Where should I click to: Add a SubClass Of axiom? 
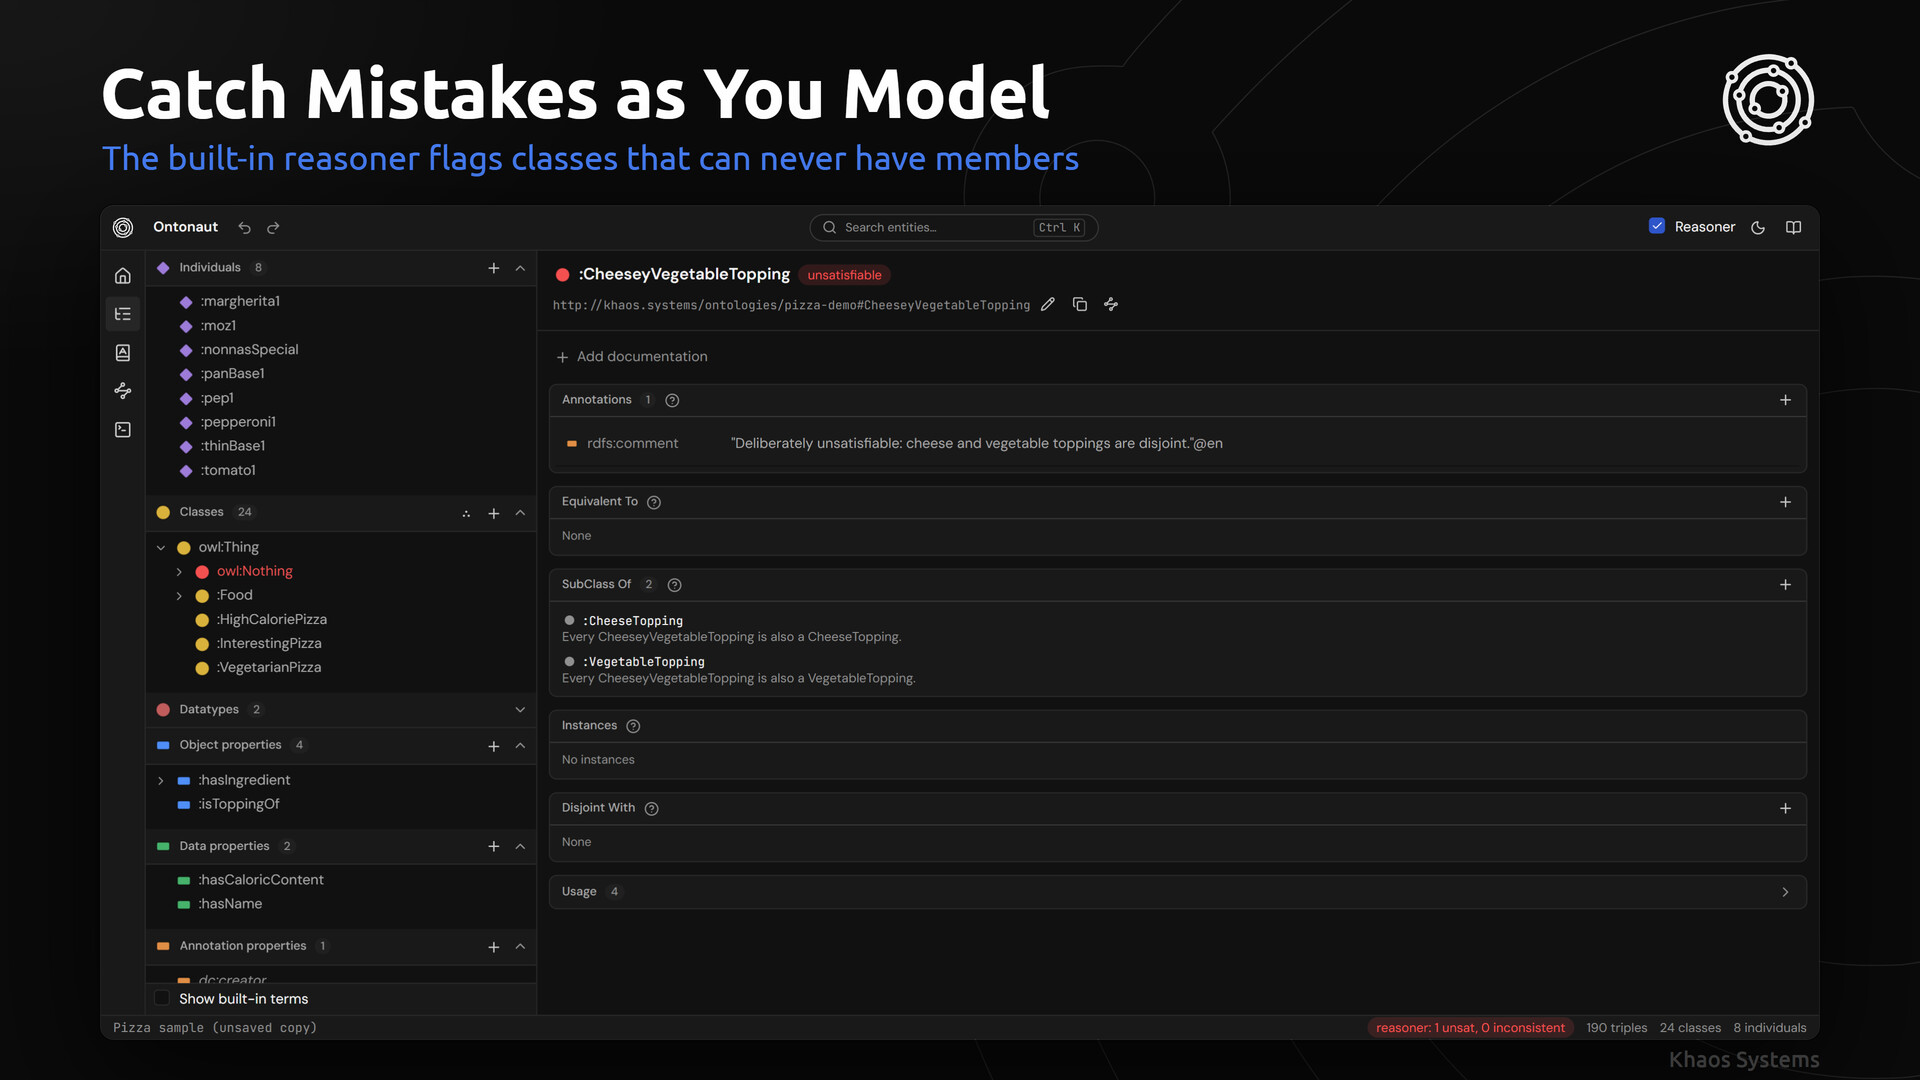pos(1785,585)
